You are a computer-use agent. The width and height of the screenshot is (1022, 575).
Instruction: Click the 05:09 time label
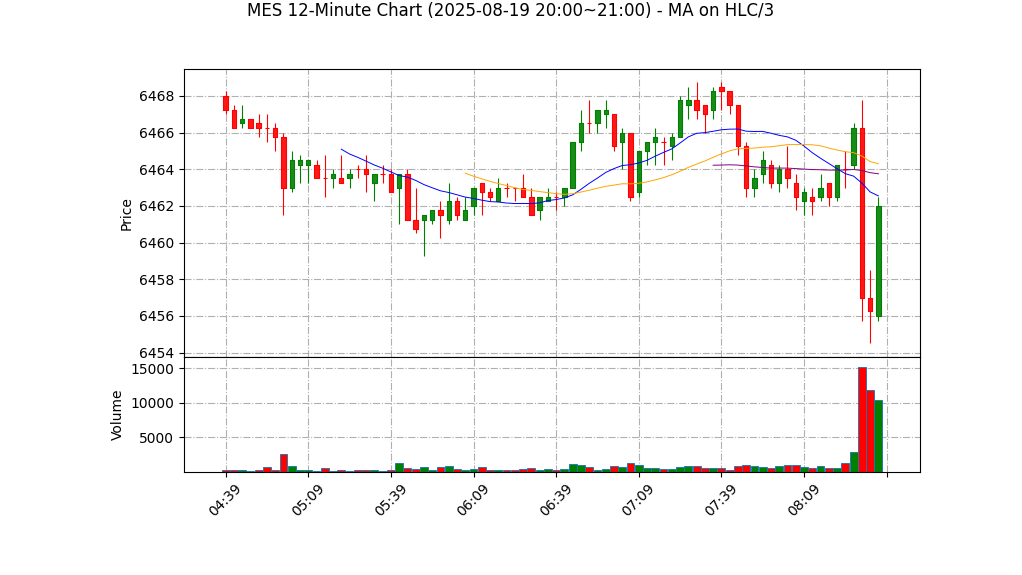(307, 501)
